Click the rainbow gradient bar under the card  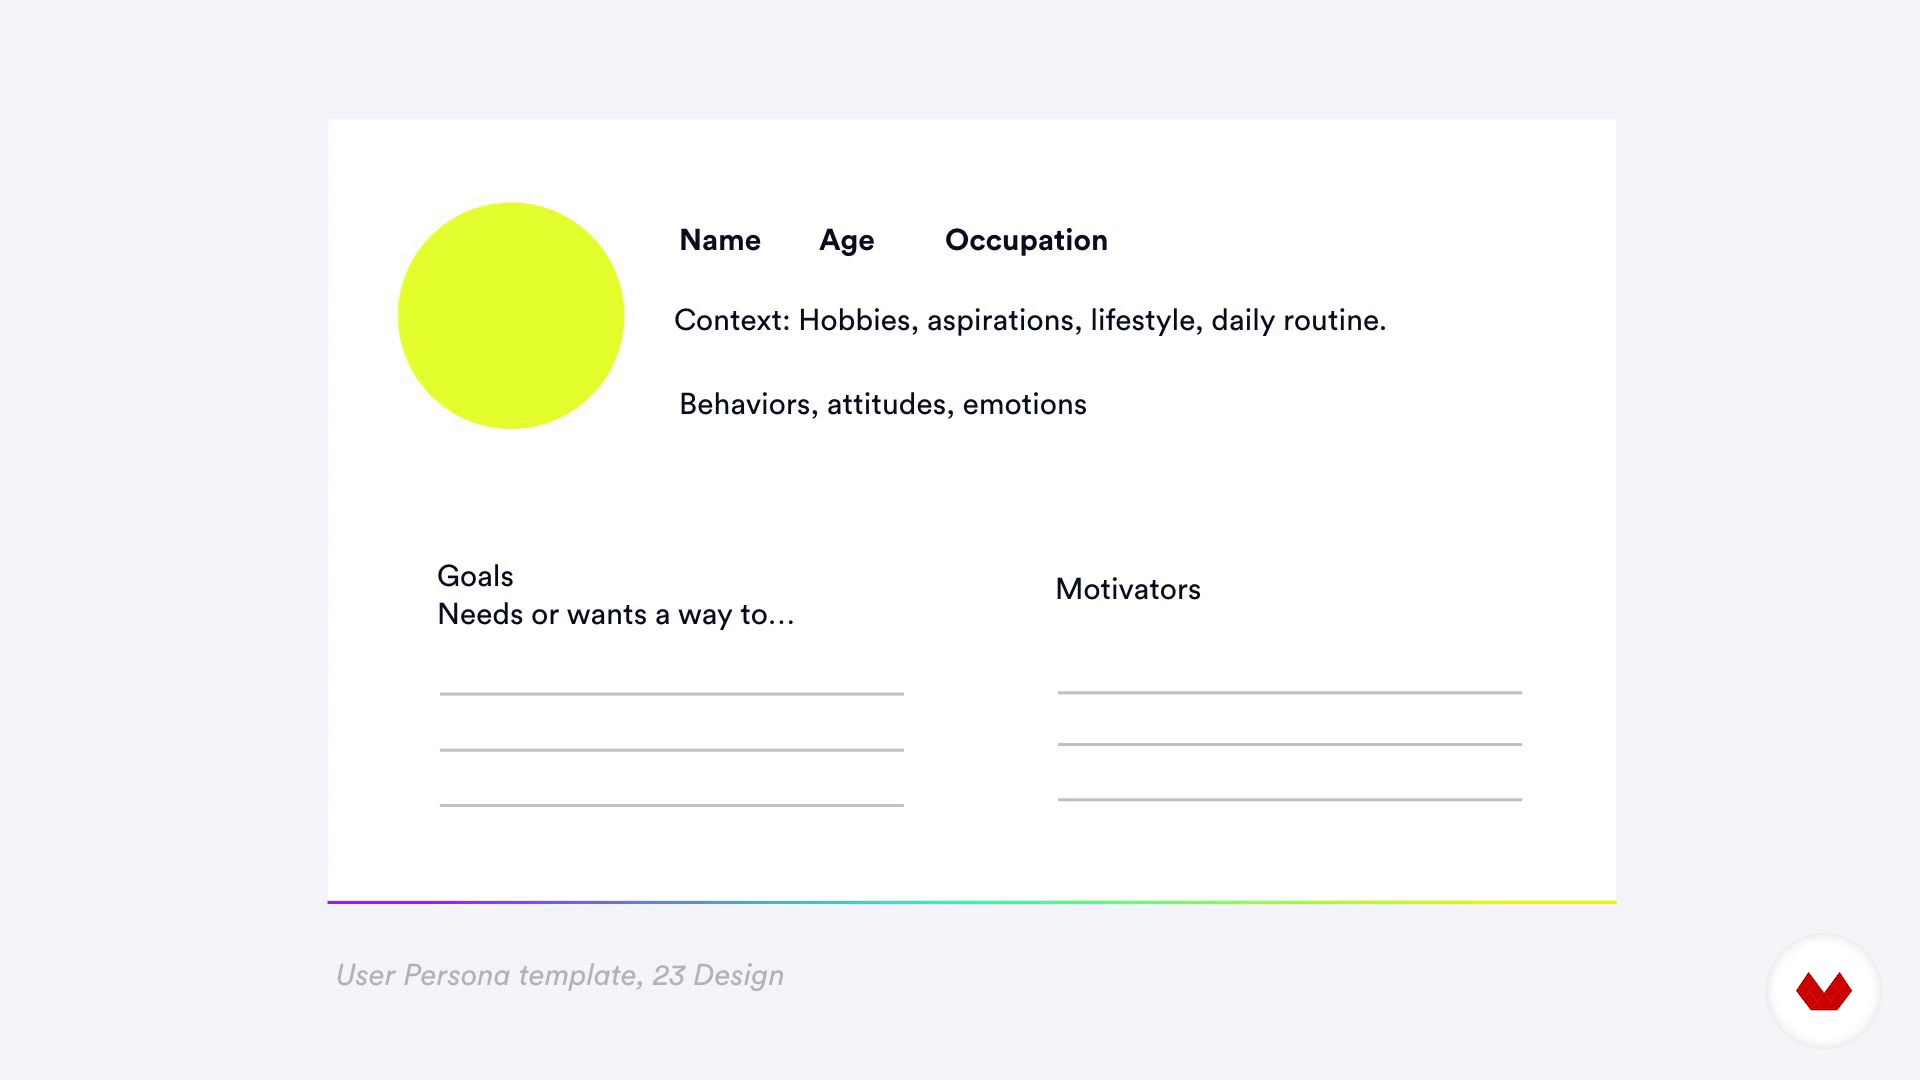(972, 902)
